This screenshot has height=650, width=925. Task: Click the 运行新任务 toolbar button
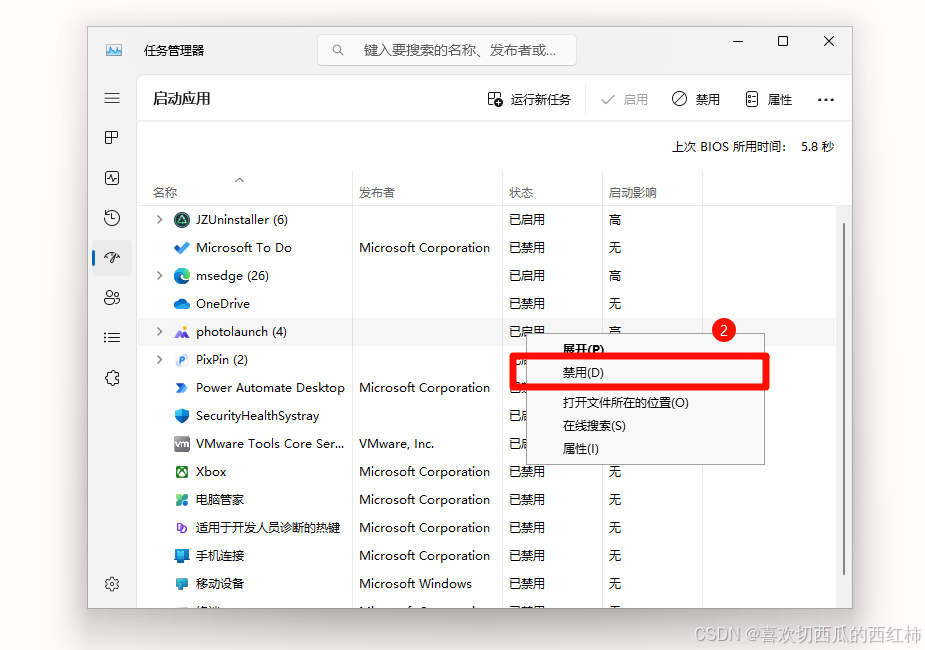click(x=529, y=99)
